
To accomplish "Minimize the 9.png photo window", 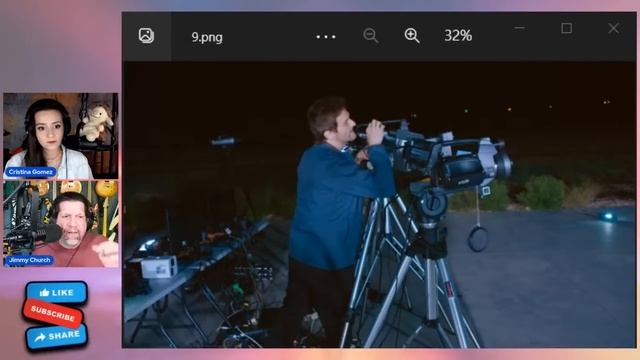I will 519,28.
